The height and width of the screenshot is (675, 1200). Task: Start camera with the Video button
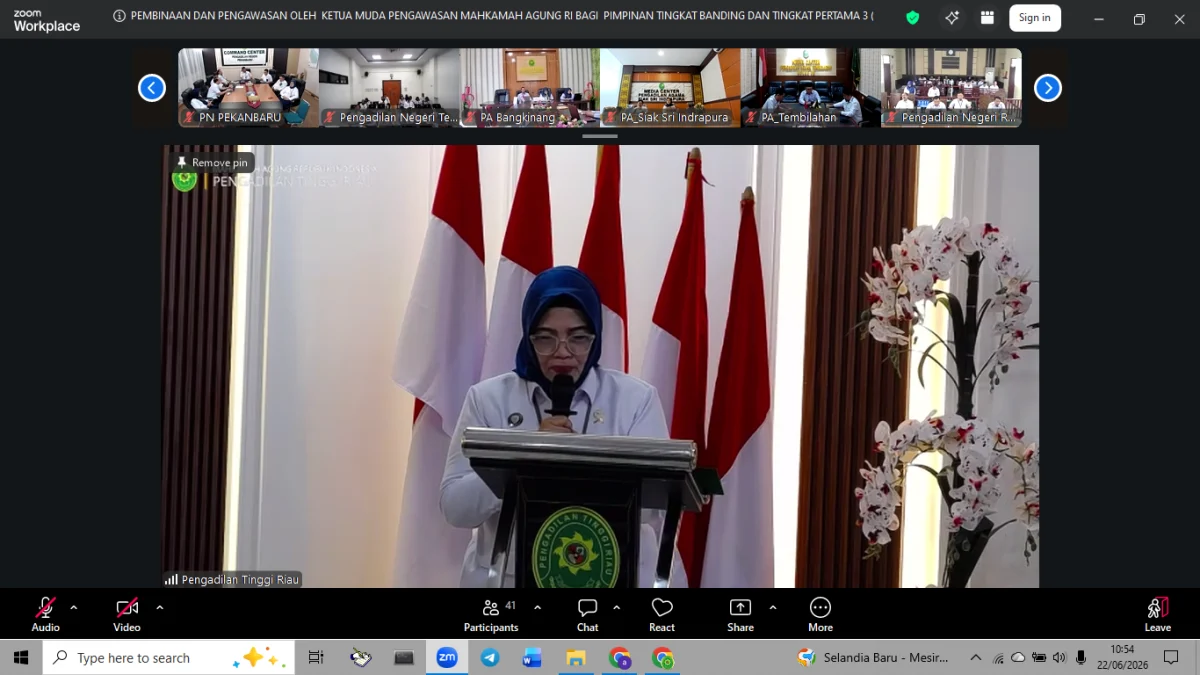[x=127, y=614]
